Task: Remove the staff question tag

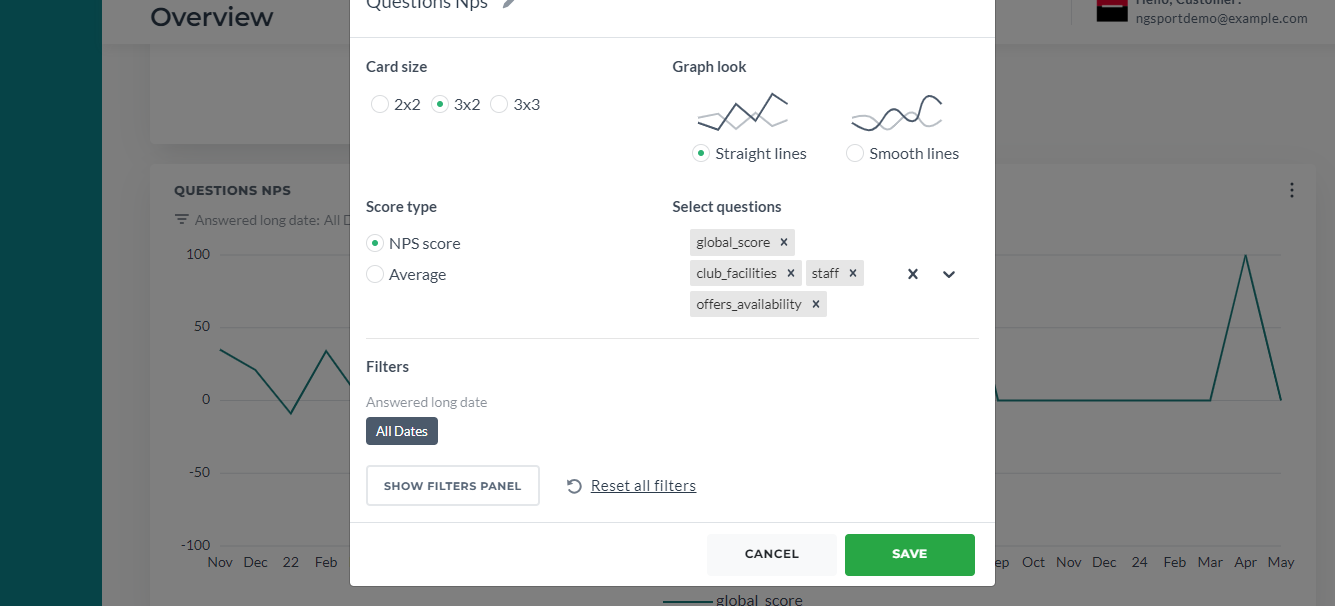Action: tap(853, 273)
